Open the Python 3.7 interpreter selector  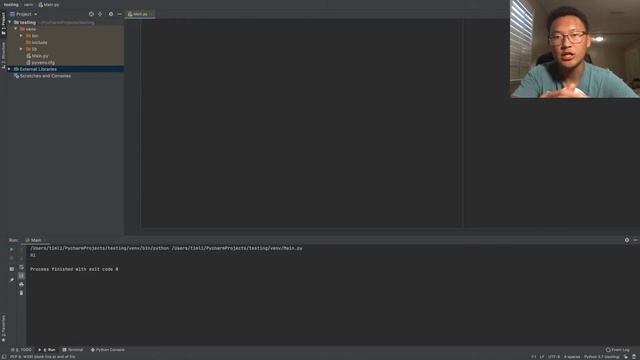602,357
